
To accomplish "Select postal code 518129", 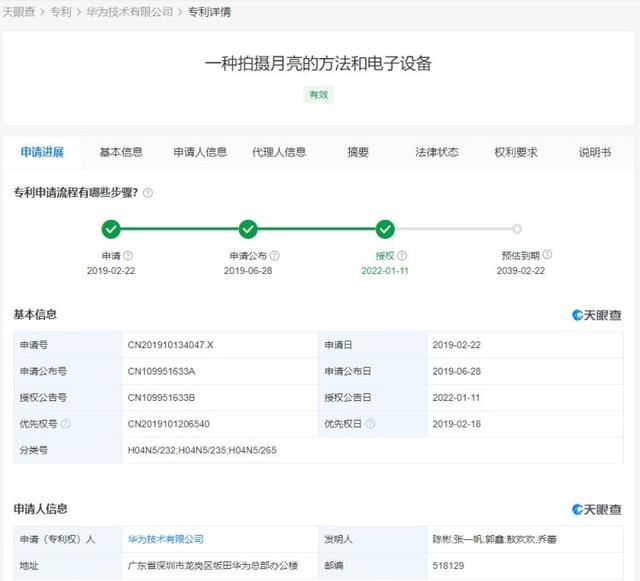I will (448, 565).
